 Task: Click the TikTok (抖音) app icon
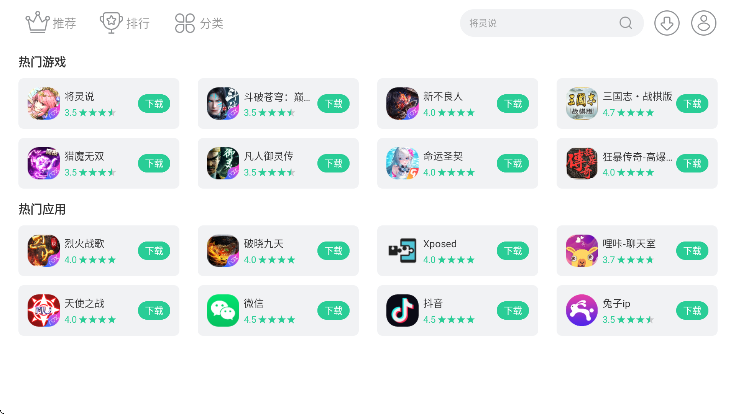402,310
